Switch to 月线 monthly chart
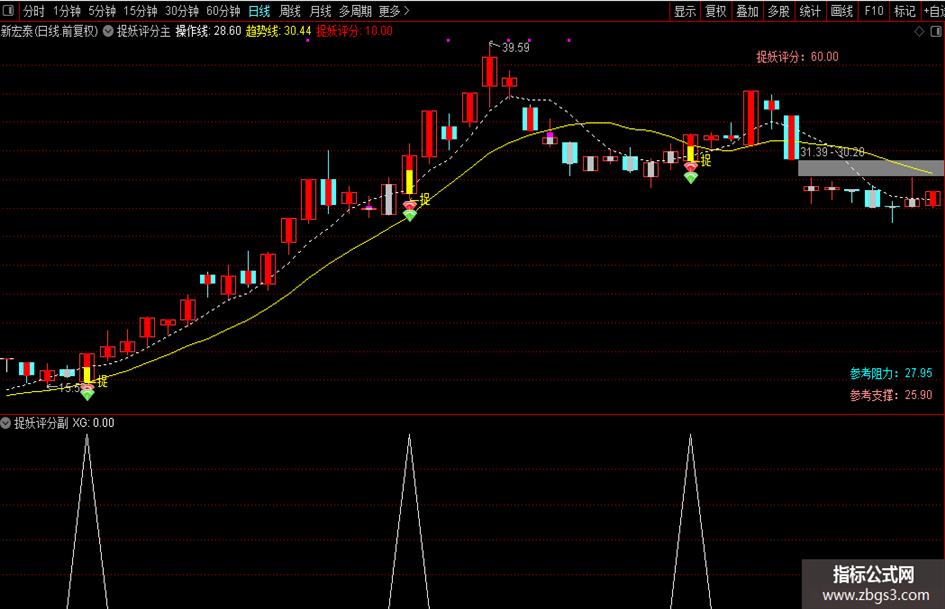The image size is (945, 609). [320, 11]
